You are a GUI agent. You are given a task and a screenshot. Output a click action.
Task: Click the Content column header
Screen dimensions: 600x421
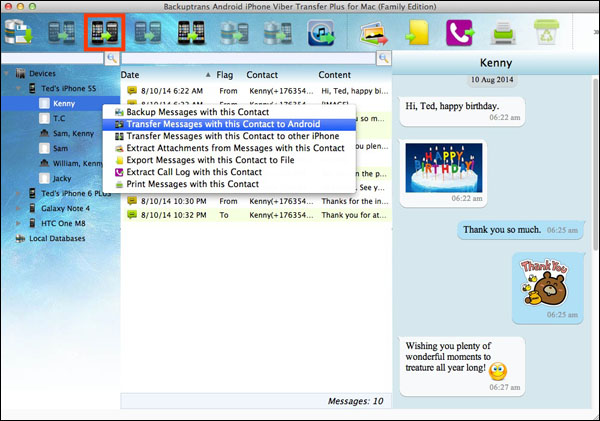pos(334,75)
